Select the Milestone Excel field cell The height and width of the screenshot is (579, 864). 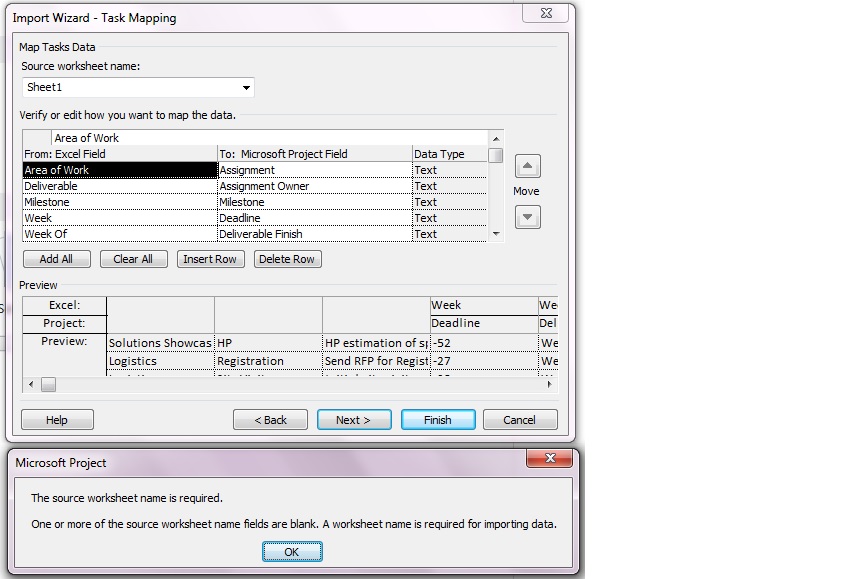point(120,202)
